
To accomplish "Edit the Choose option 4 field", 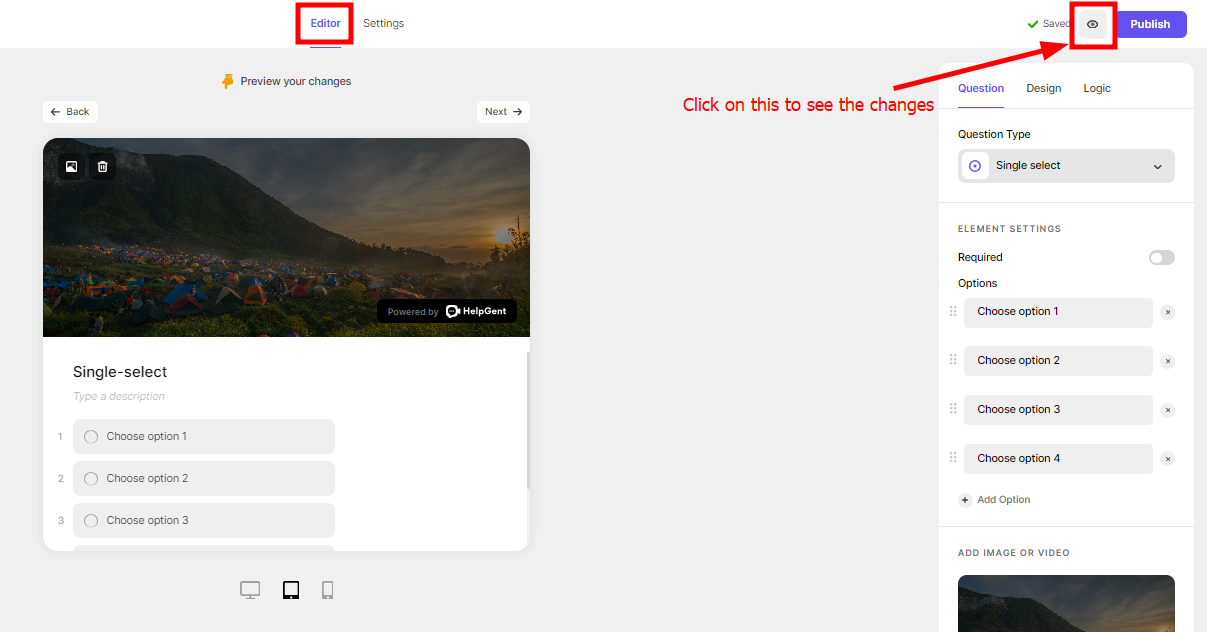I will [x=1058, y=459].
